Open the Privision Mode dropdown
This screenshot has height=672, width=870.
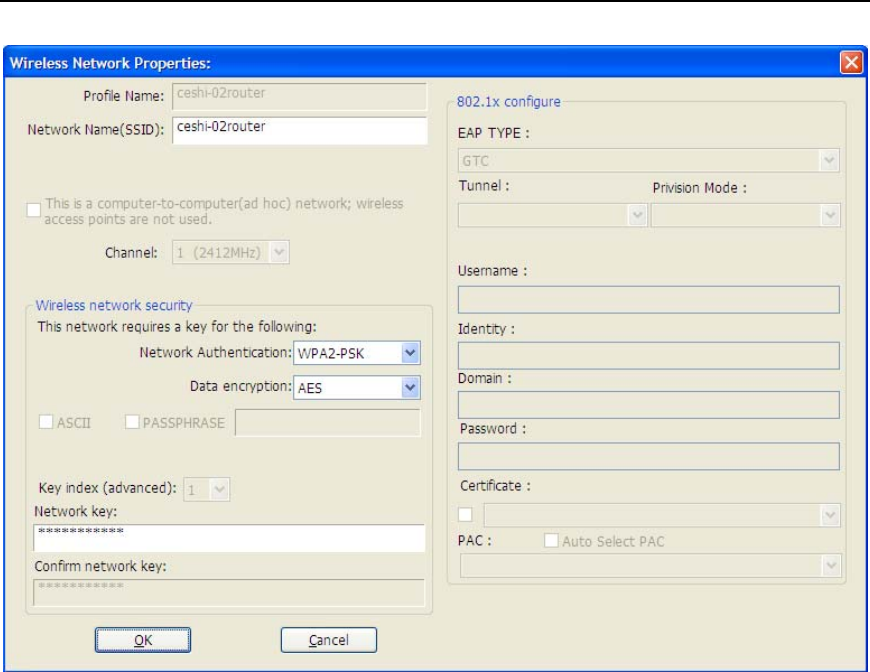[828, 215]
